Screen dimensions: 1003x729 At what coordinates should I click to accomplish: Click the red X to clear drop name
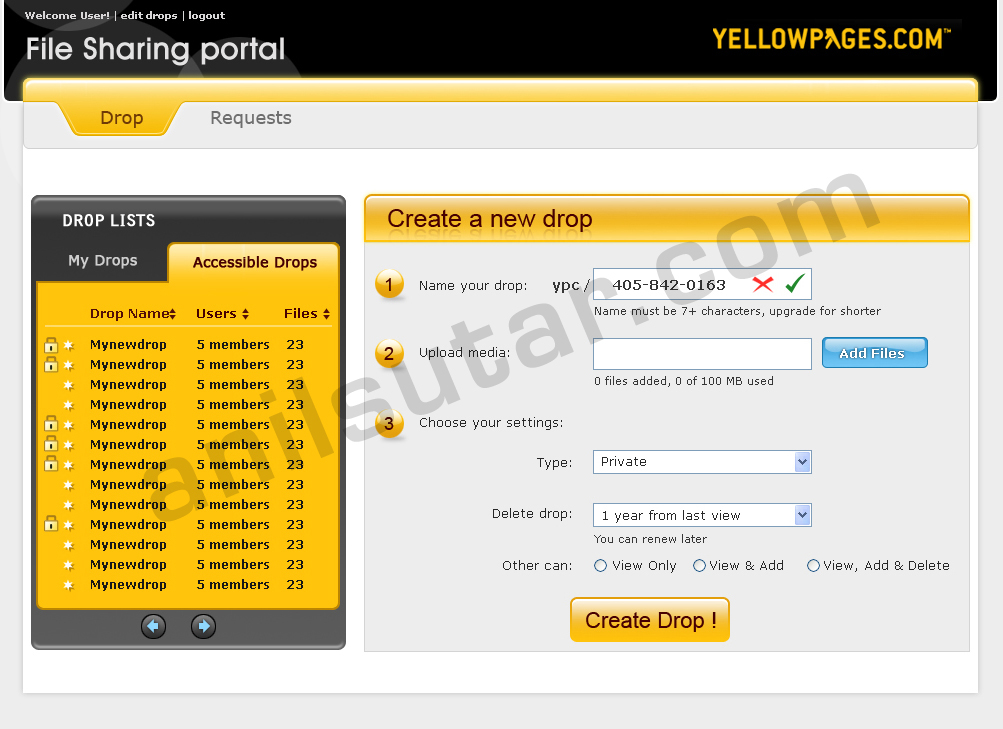click(x=763, y=284)
